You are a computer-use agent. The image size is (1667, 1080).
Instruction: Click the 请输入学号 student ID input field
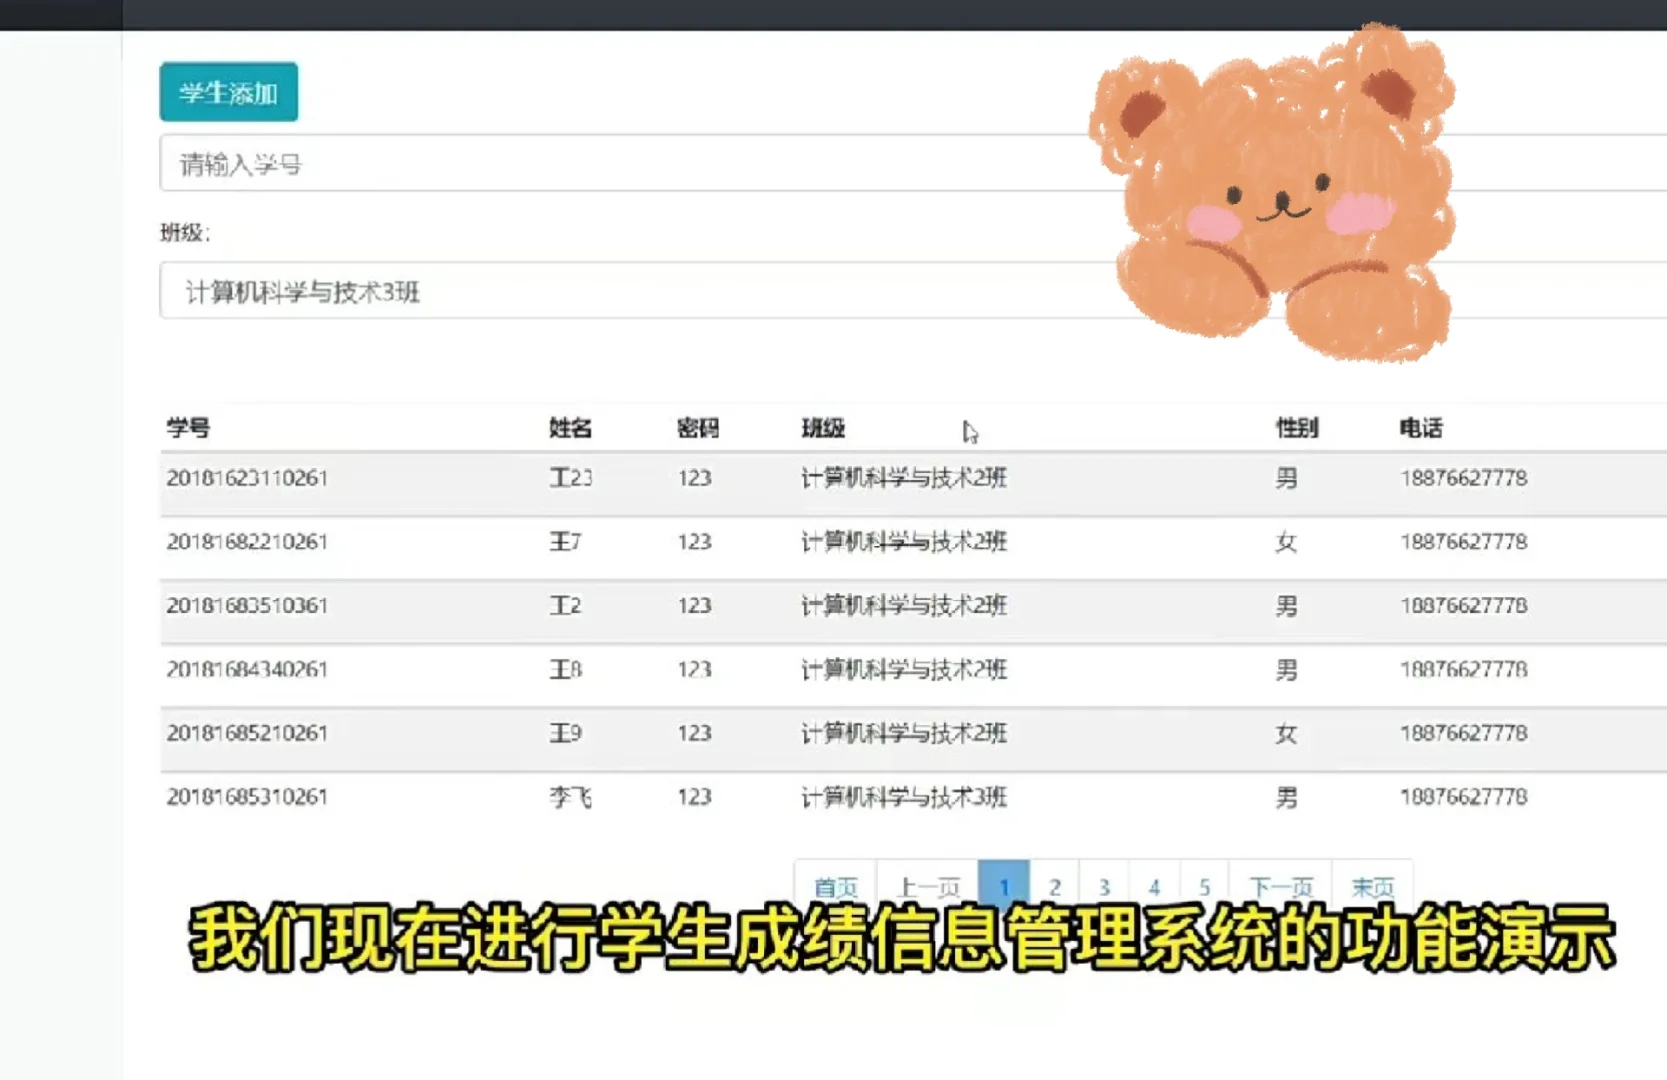(x=500, y=162)
